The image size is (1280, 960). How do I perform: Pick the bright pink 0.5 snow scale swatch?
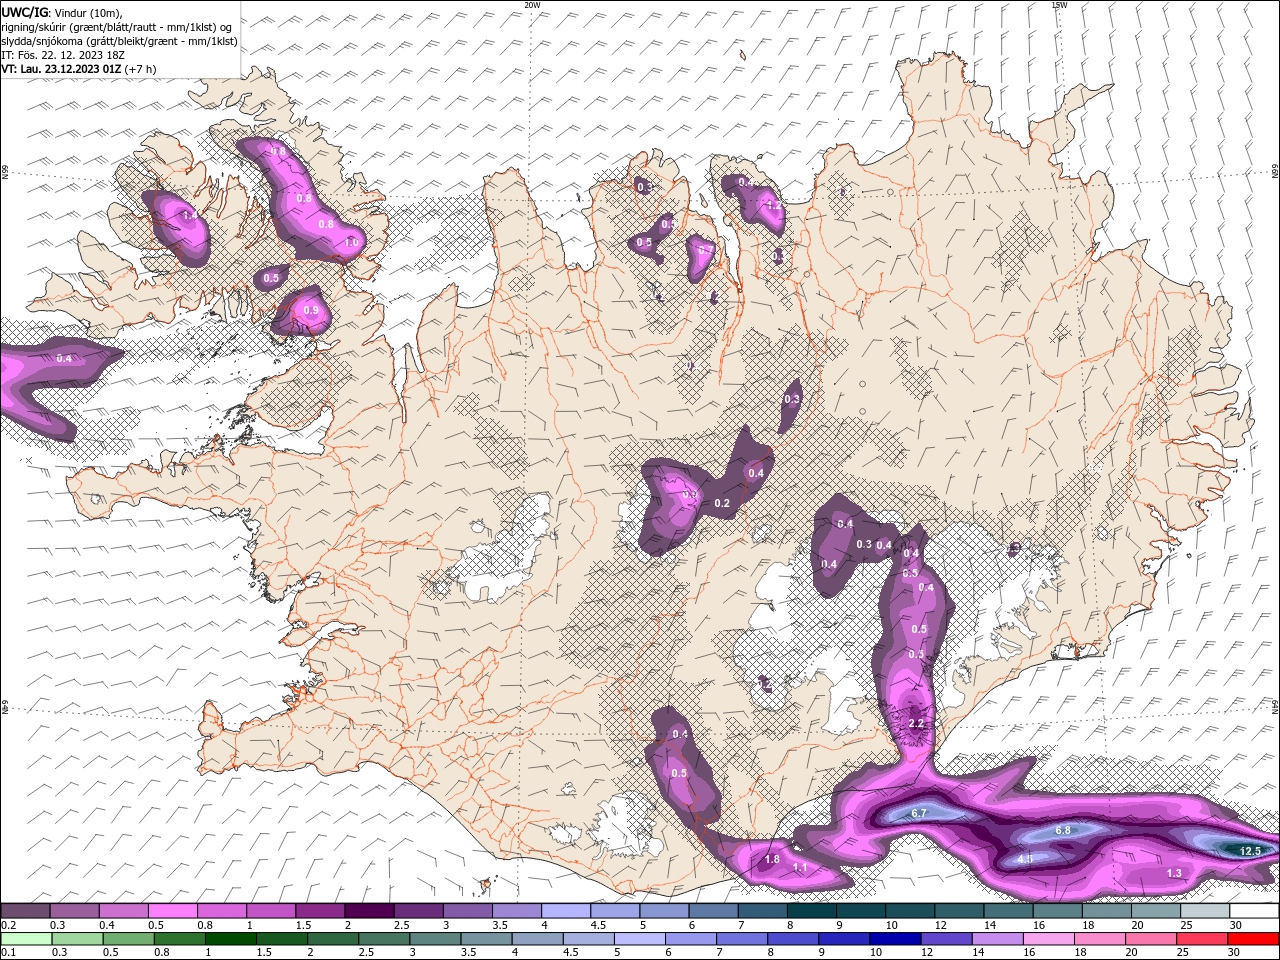(x=173, y=911)
